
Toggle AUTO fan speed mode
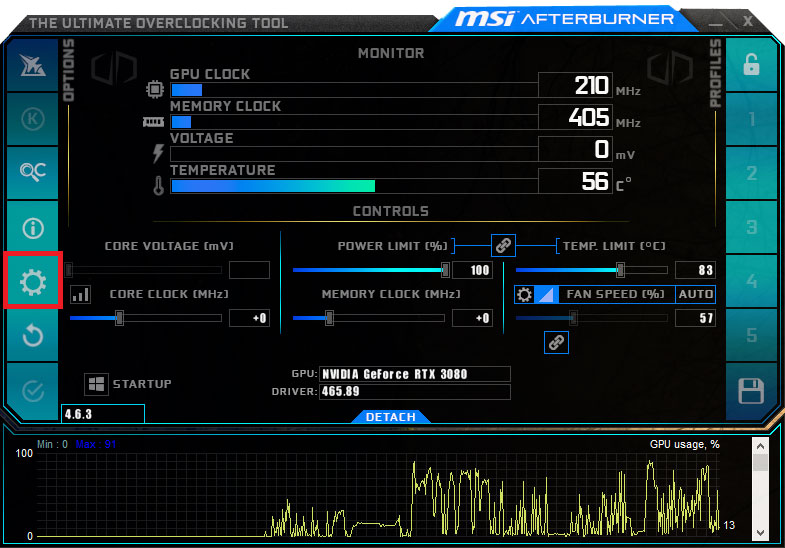tap(695, 294)
